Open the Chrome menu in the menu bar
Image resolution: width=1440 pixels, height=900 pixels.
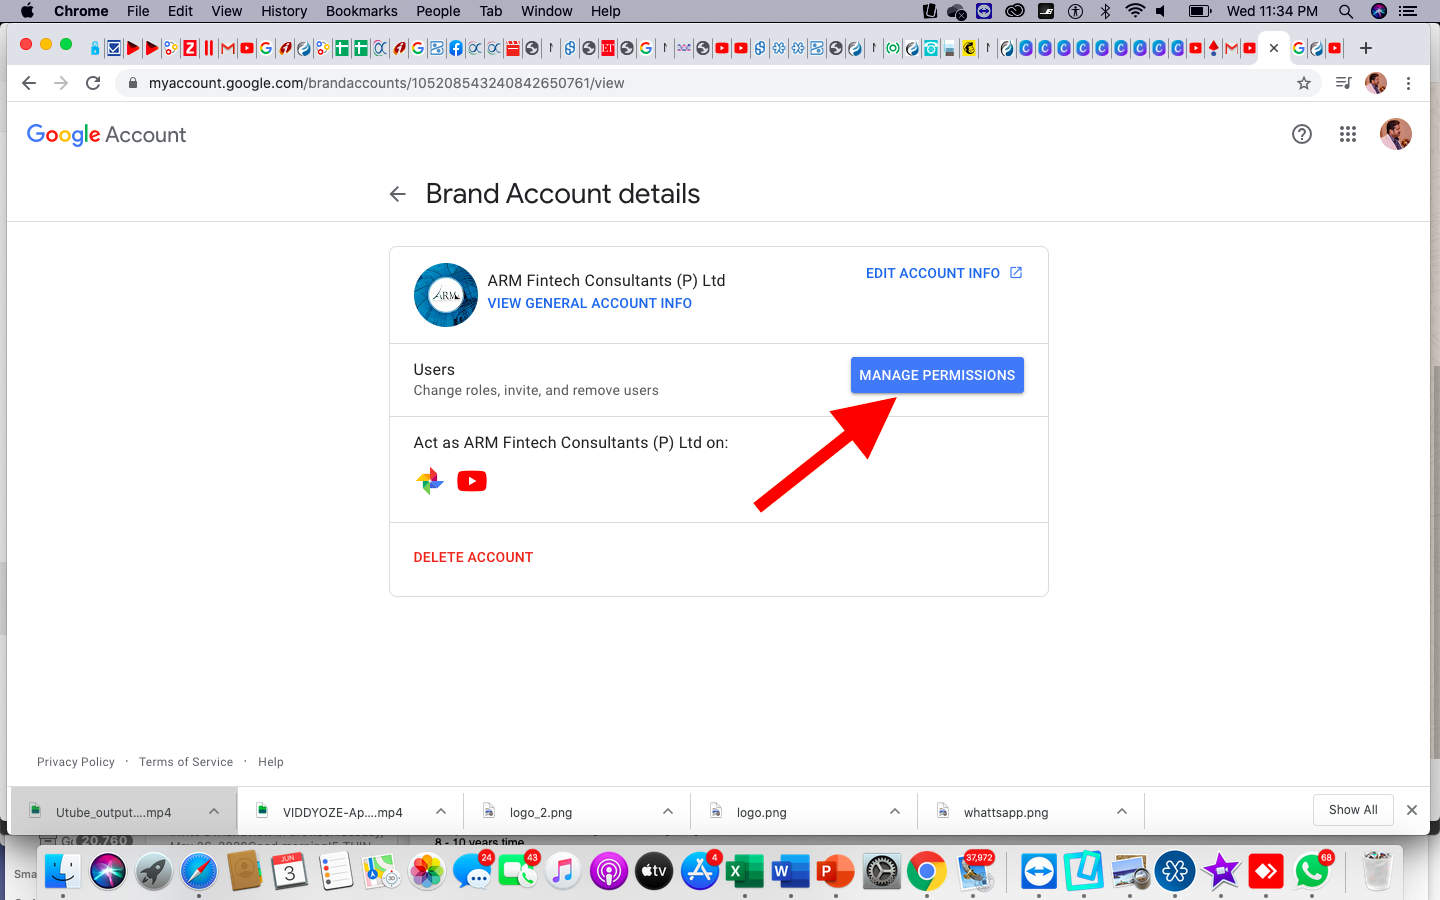(x=81, y=11)
